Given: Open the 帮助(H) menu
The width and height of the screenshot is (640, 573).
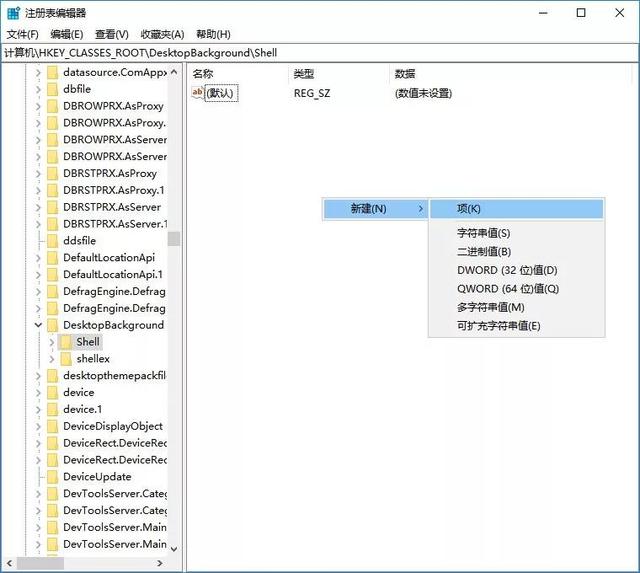Looking at the screenshot, I should point(213,34).
